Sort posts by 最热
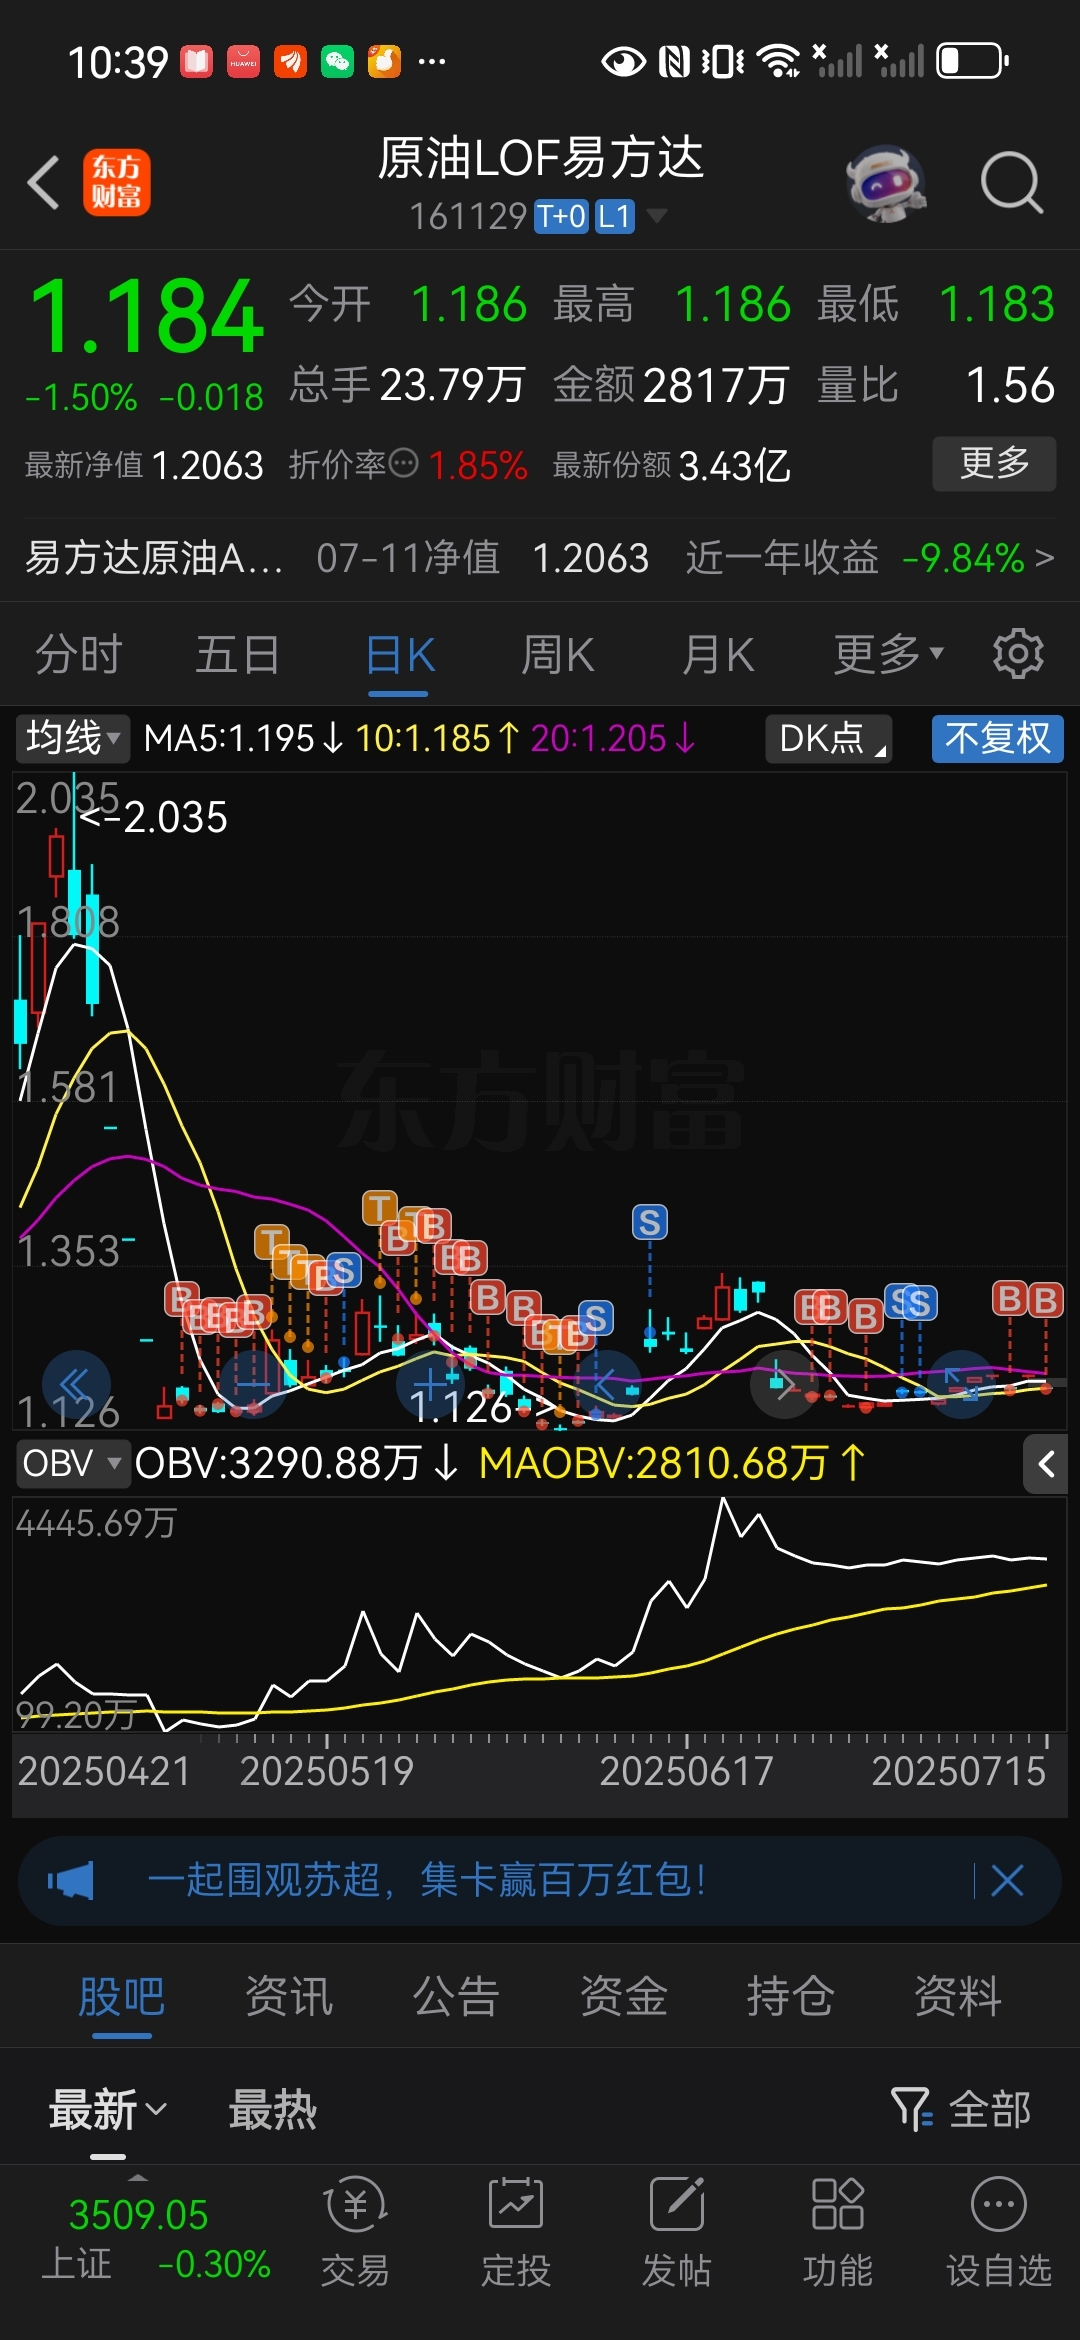Image resolution: width=1080 pixels, height=2340 pixels. point(273,2110)
